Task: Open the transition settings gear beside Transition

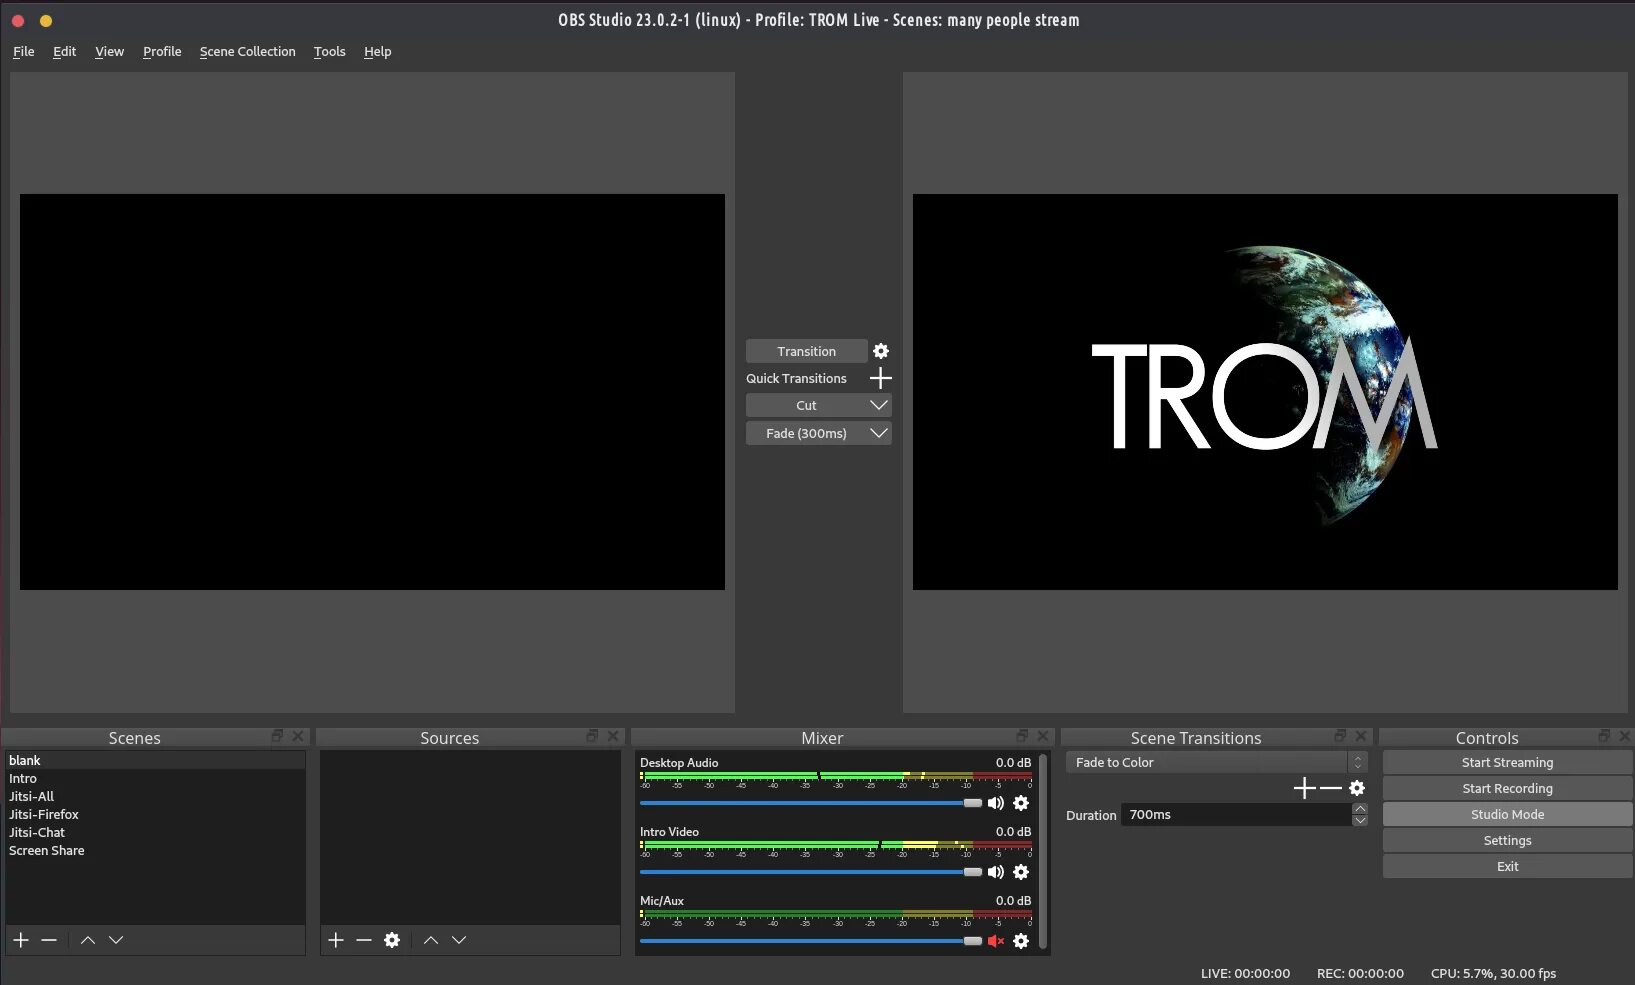Action: [x=881, y=351]
